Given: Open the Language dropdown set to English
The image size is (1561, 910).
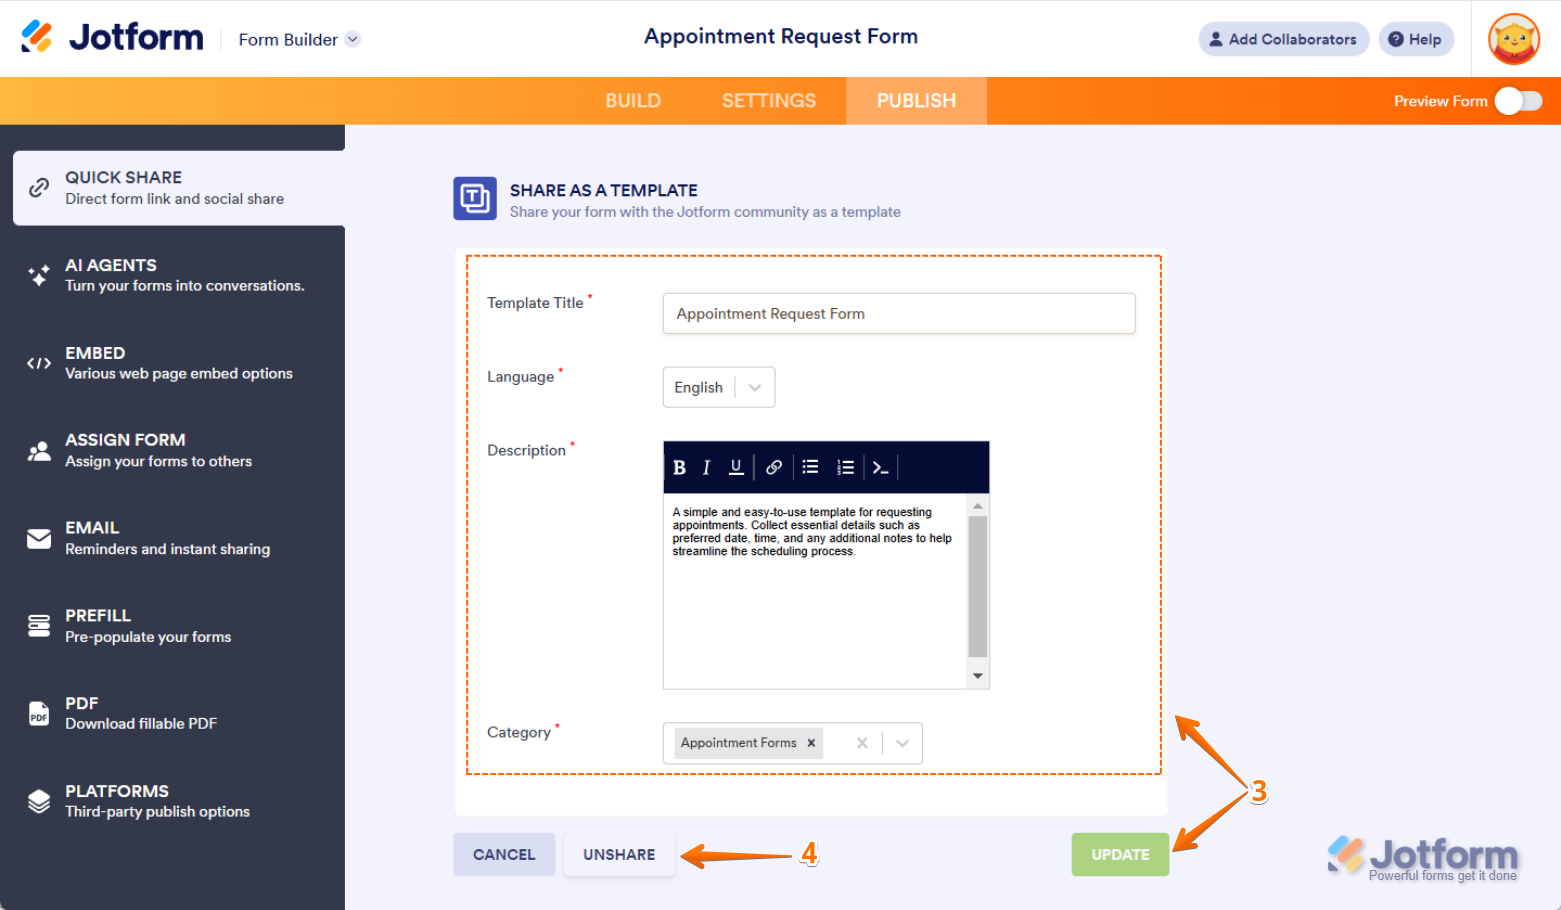Looking at the screenshot, I should (x=719, y=387).
